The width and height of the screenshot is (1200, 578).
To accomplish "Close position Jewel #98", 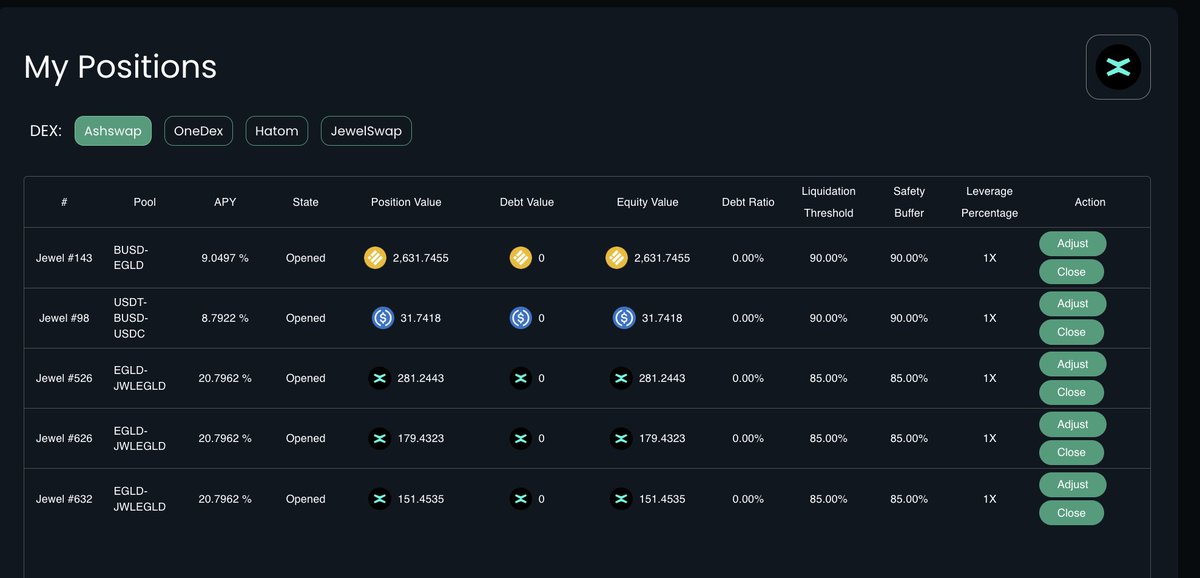I will [x=1072, y=332].
